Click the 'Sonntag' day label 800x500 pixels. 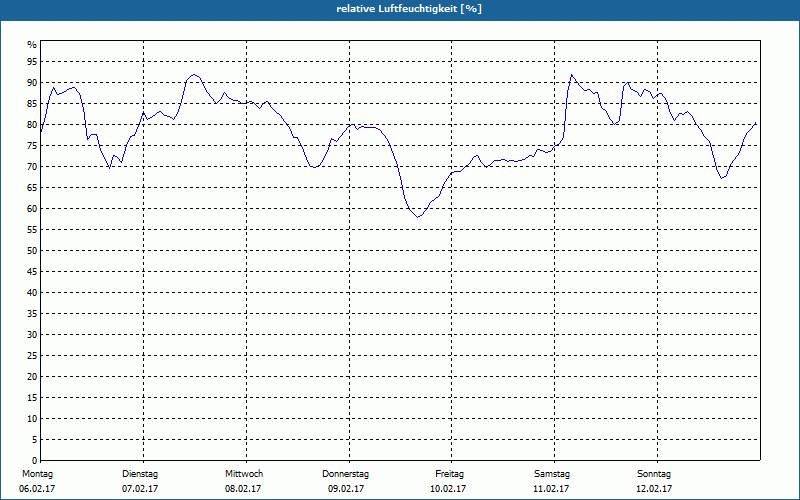[654, 474]
